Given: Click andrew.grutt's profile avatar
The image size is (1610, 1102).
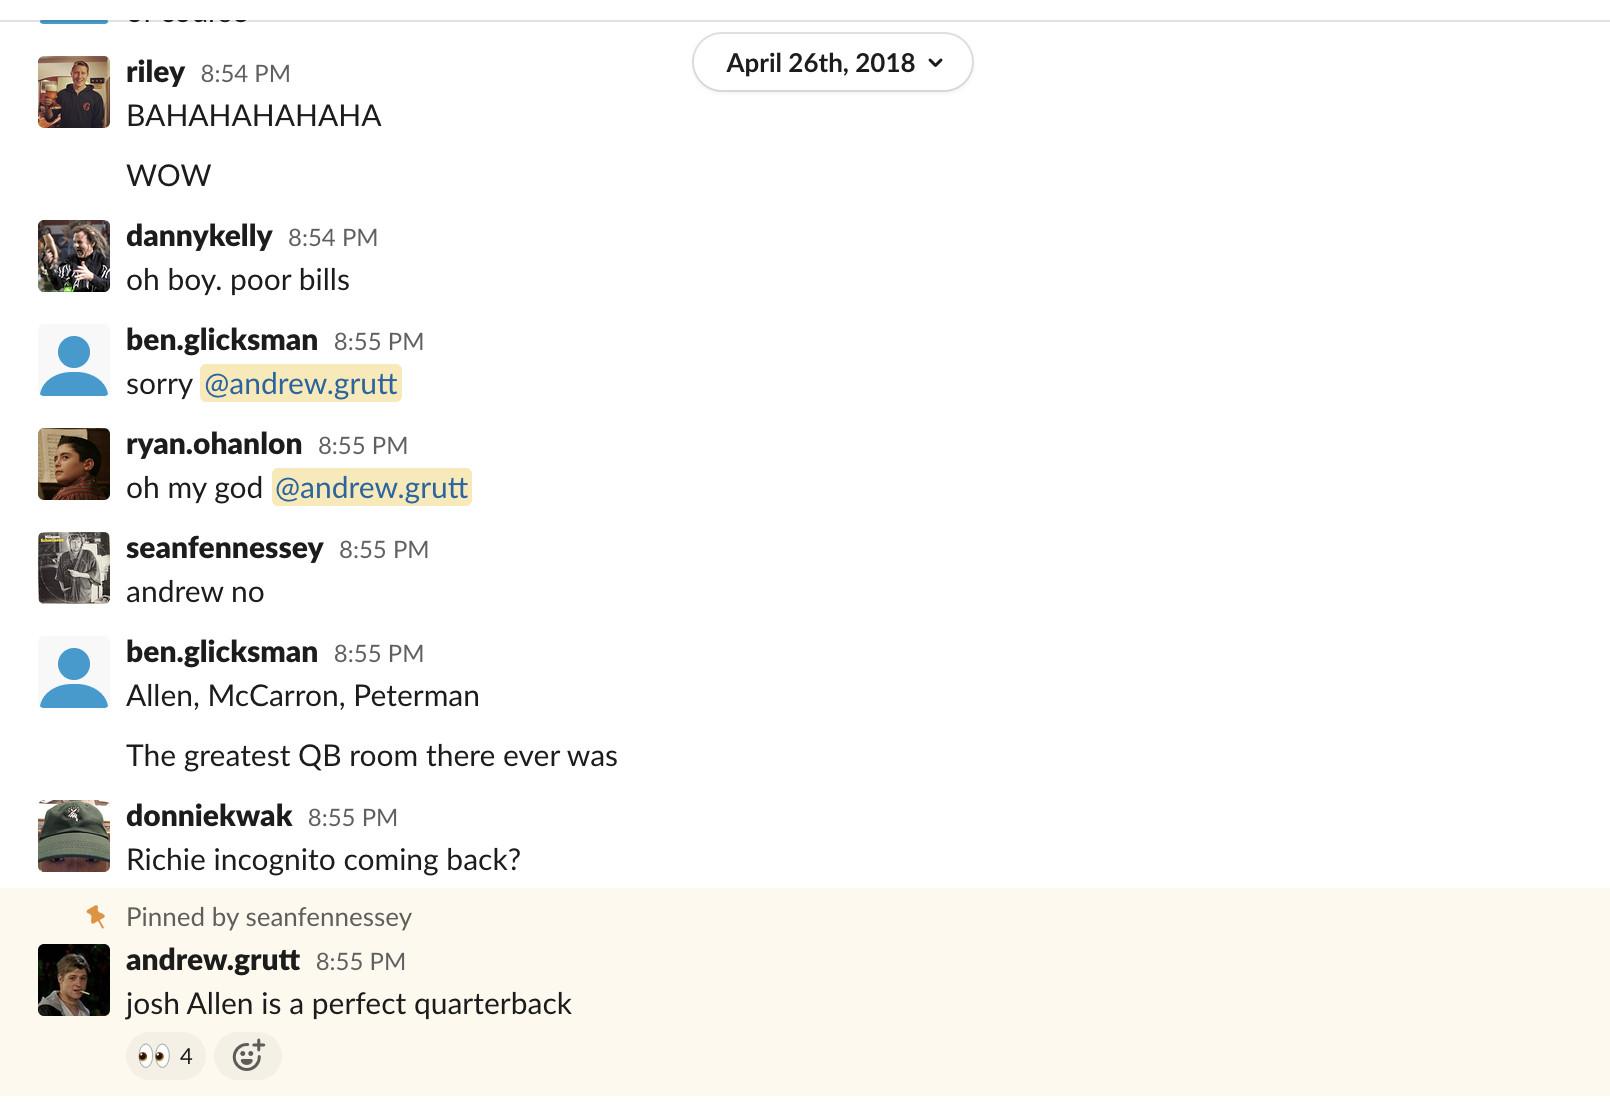Looking at the screenshot, I should tap(73, 980).
